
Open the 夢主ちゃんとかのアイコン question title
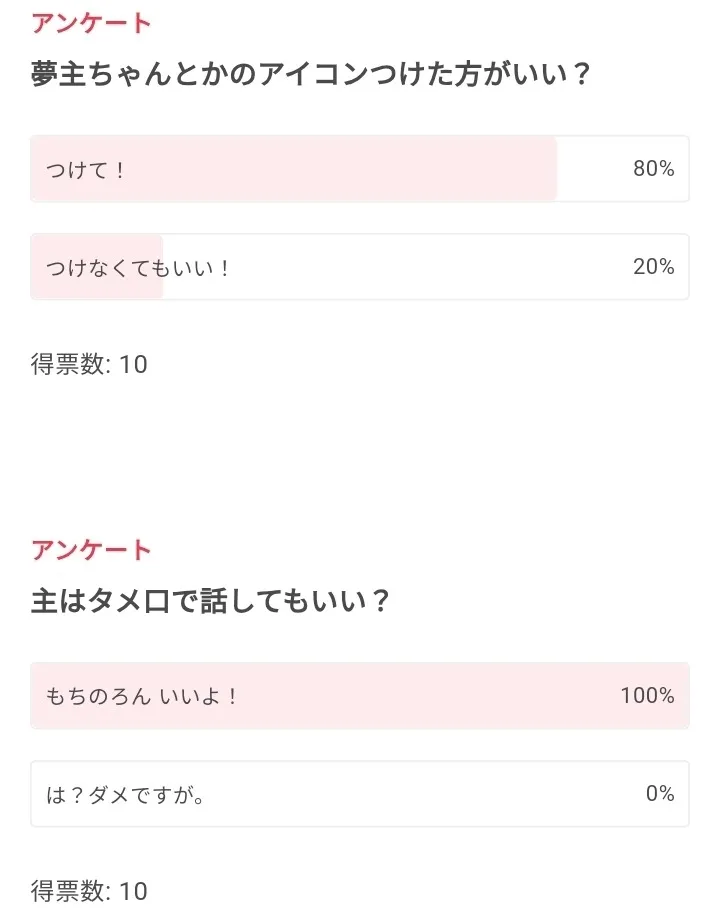pos(311,75)
